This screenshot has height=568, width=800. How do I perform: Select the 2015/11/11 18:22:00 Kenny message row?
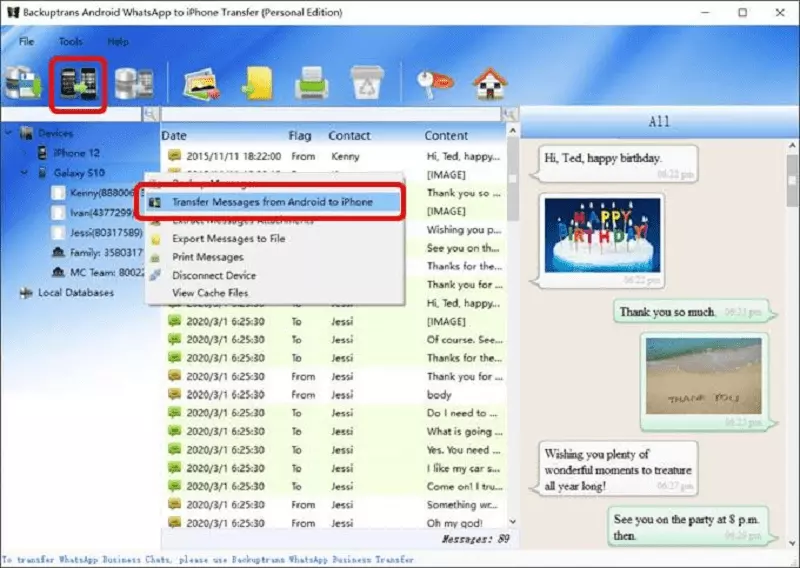334,156
